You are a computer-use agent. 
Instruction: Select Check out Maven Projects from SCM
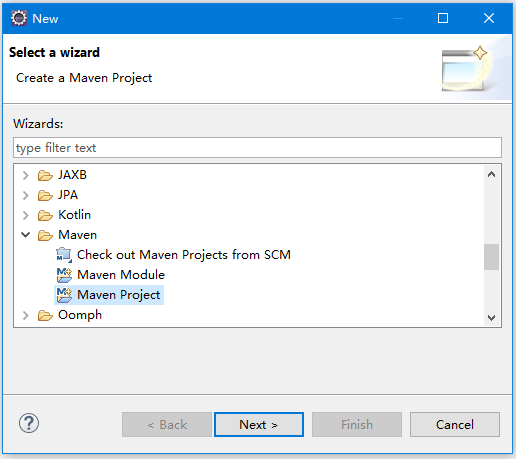tap(184, 255)
